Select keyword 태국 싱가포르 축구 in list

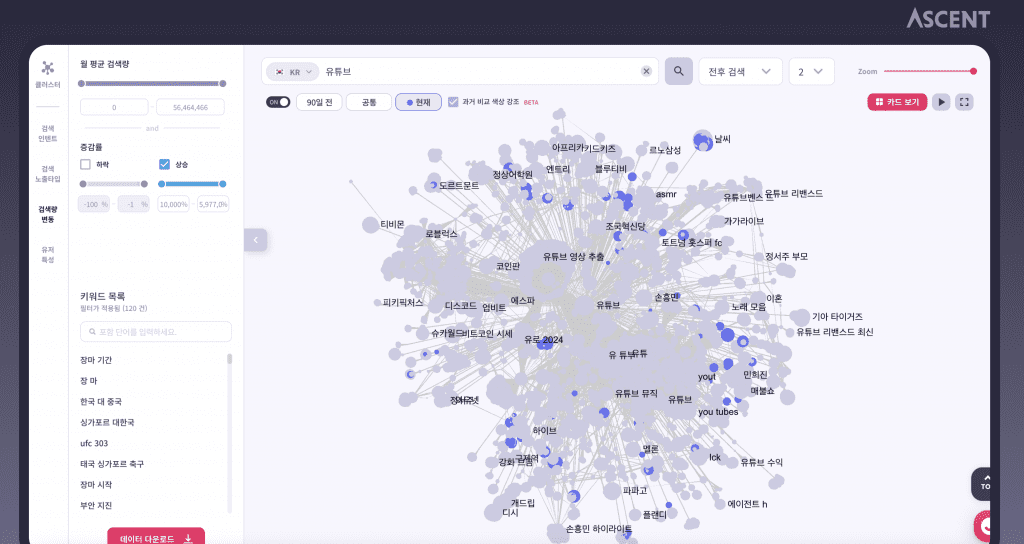112,464
